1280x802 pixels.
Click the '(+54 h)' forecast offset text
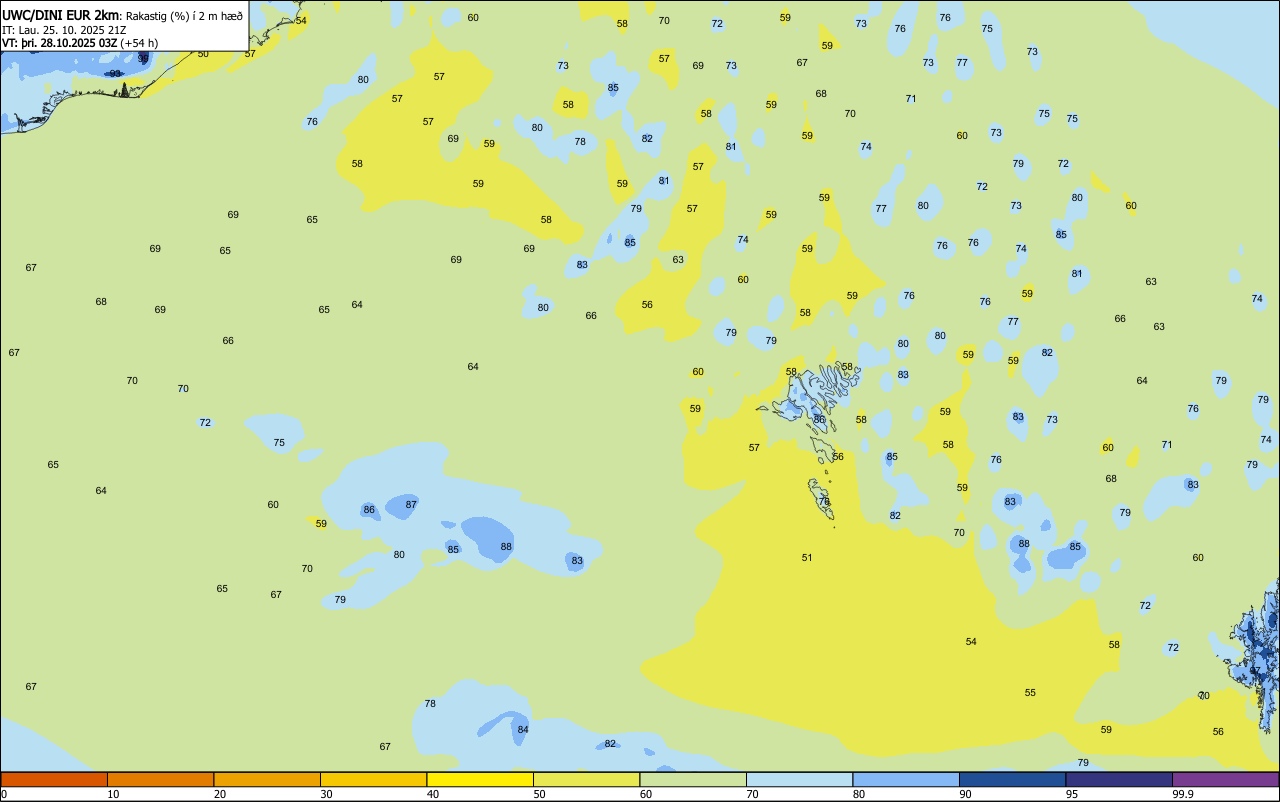coord(140,43)
